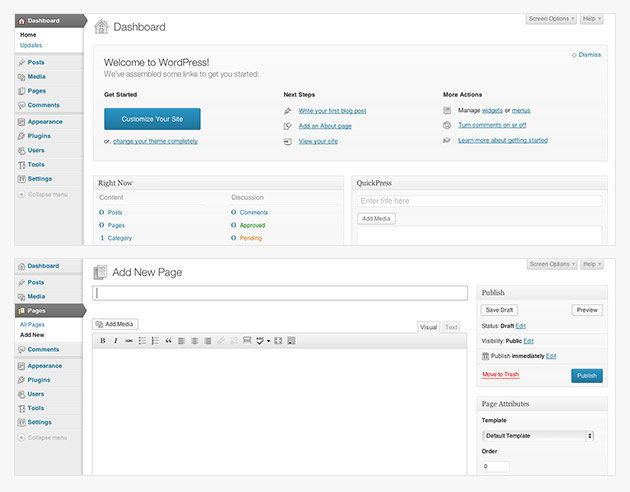Insert the More tag in the editor
The width and height of the screenshot is (630, 492).
[247, 341]
